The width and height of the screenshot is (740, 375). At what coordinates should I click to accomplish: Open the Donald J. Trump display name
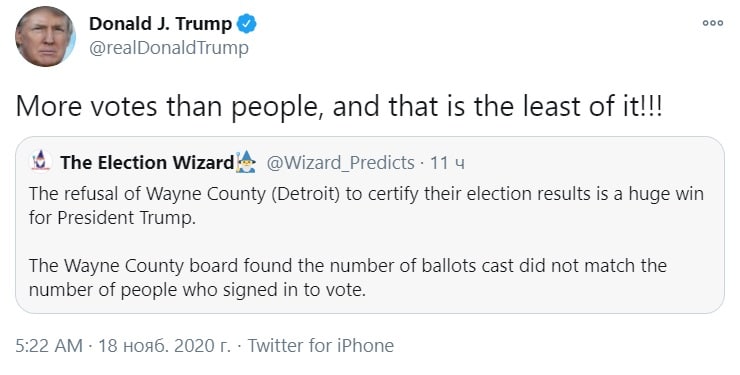[160, 24]
